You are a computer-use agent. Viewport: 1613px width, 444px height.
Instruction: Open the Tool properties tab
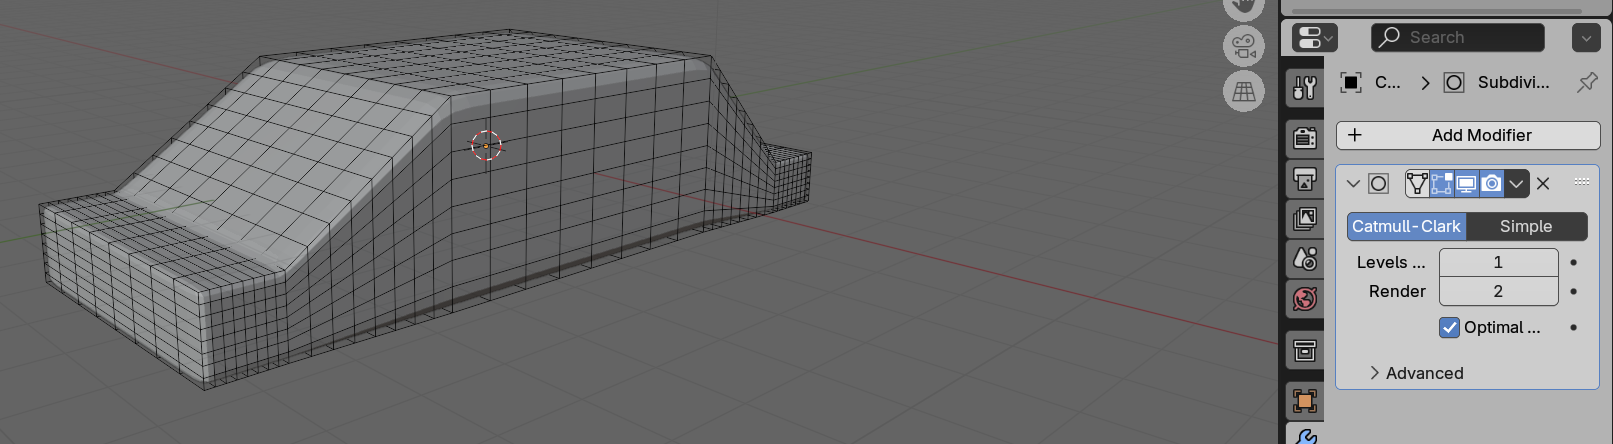pos(1304,88)
